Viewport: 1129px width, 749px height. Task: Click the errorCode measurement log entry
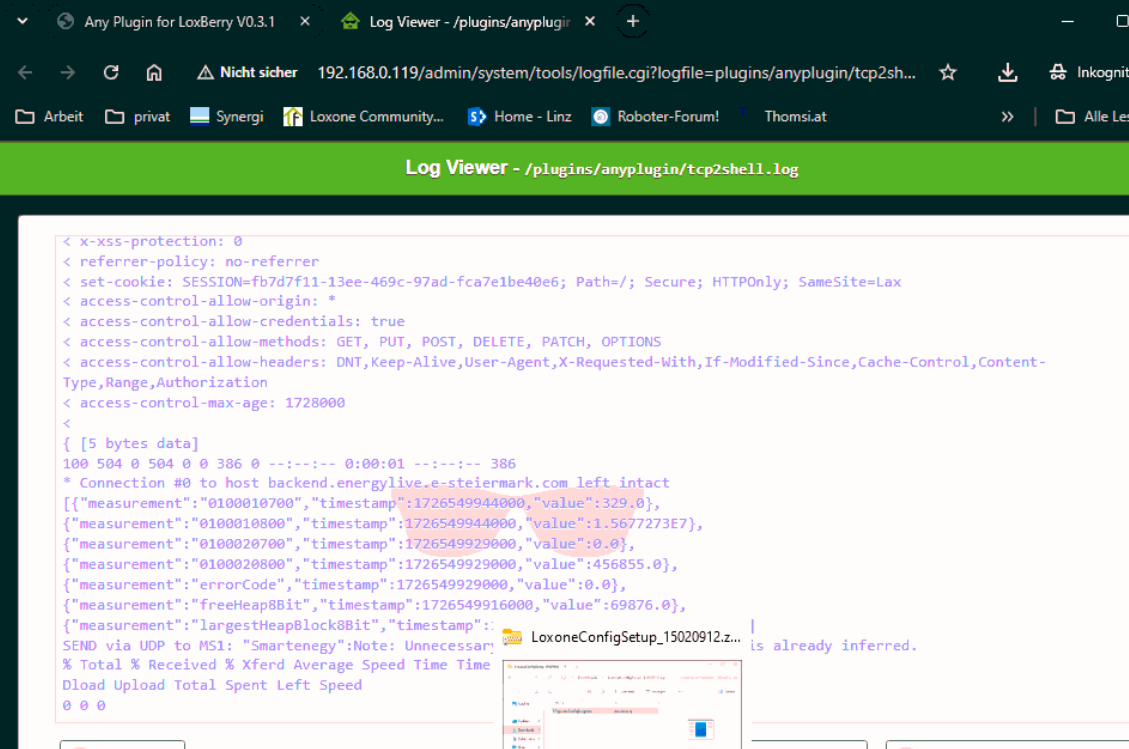(344, 584)
